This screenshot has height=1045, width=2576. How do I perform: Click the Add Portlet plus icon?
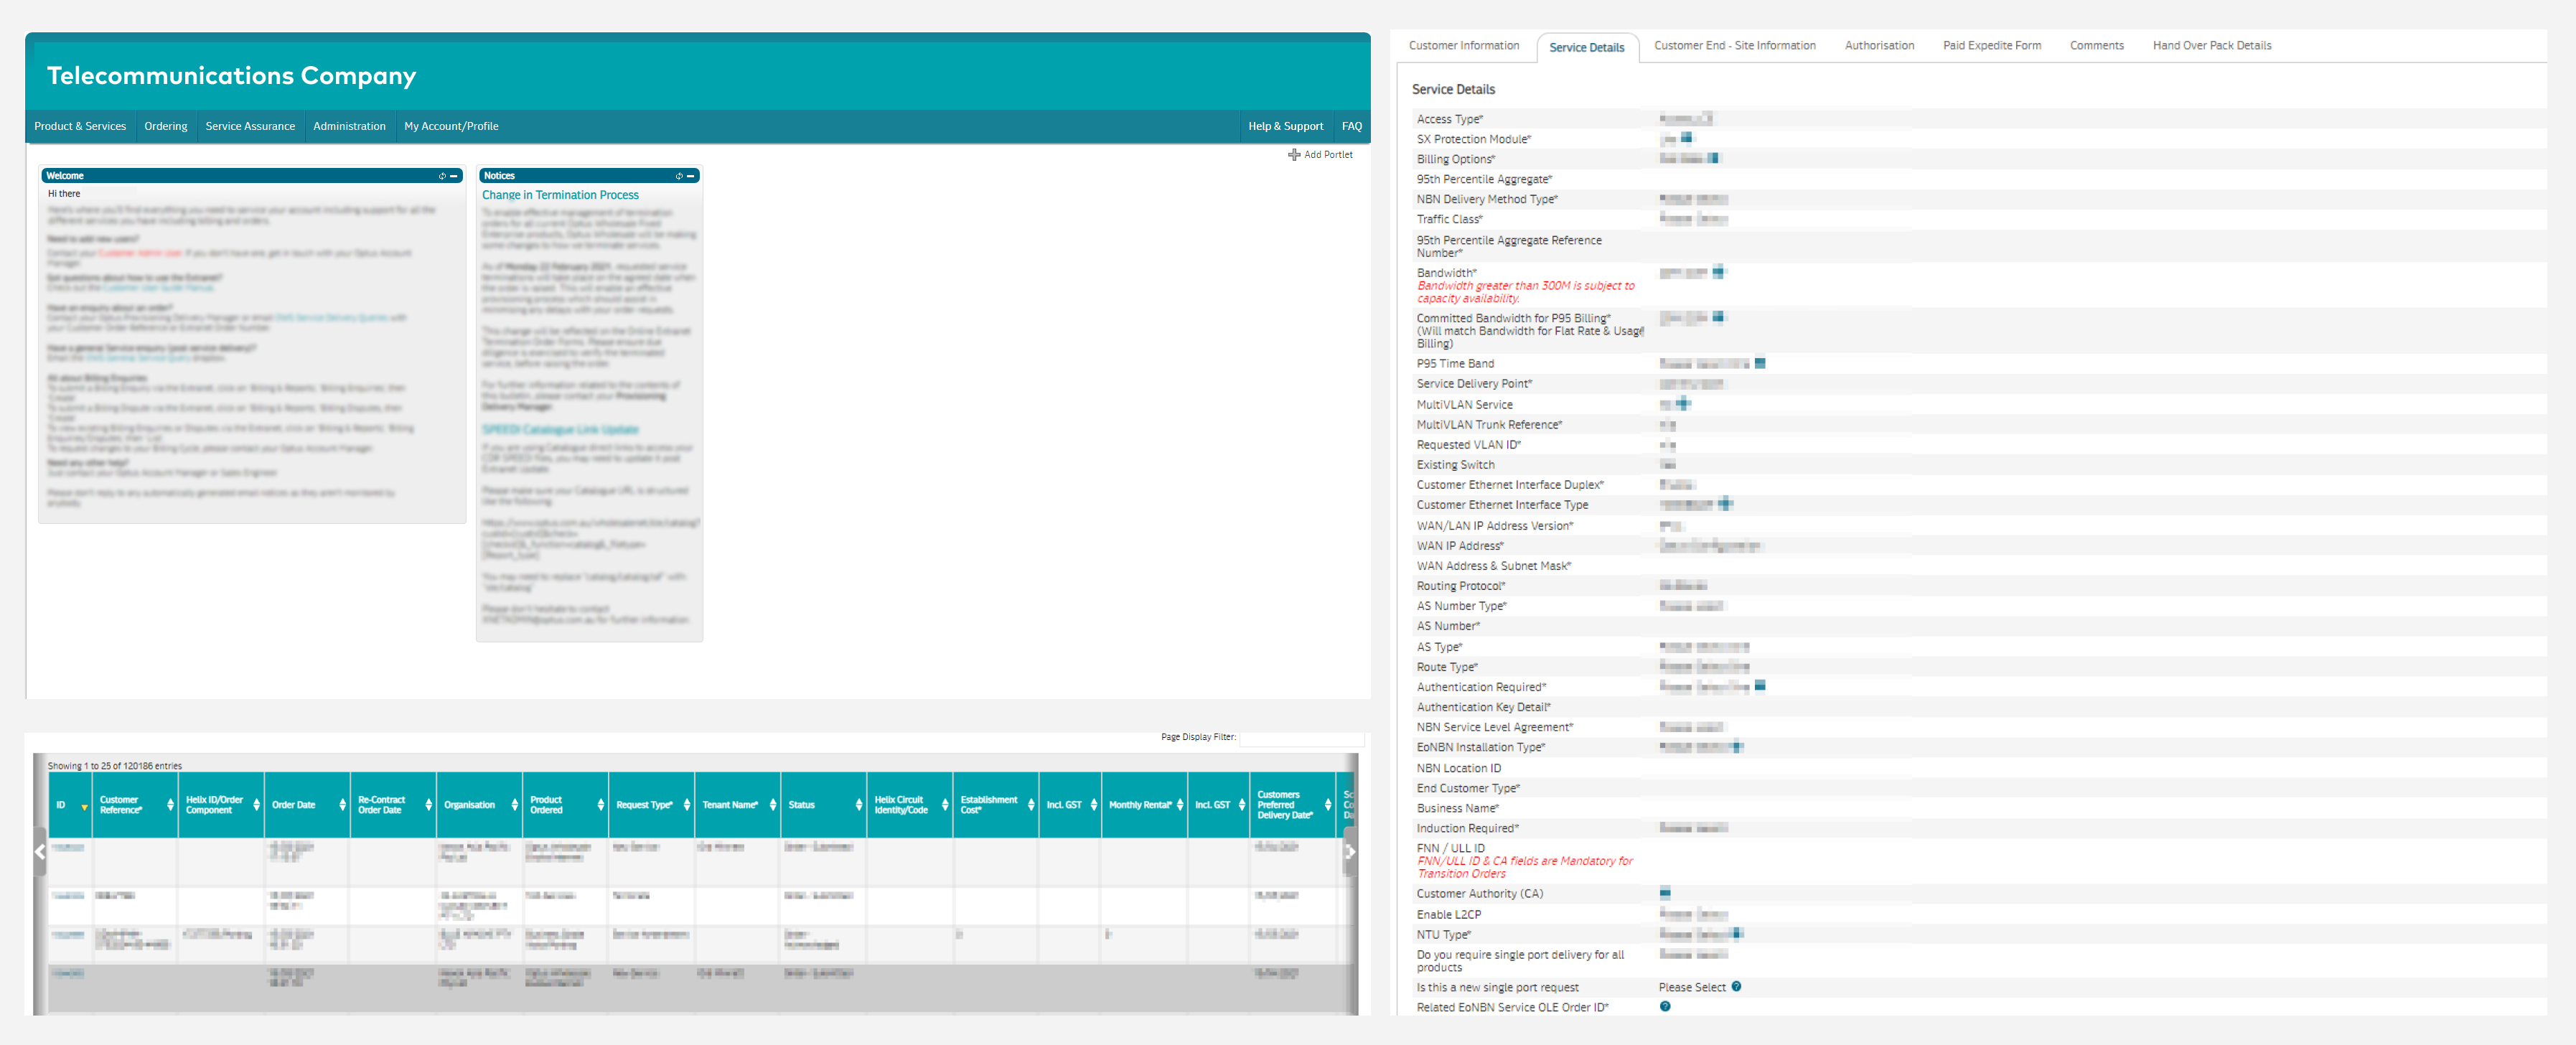click(1294, 155)
